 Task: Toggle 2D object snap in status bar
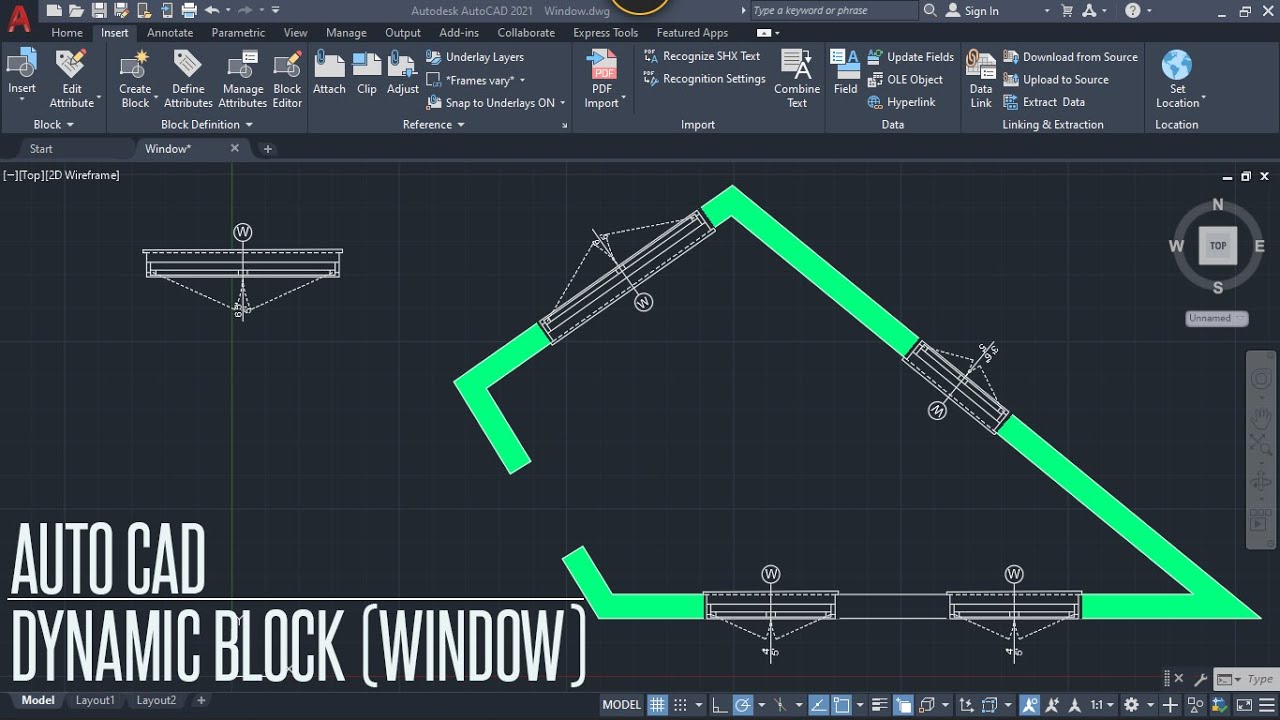pos(842,704)
